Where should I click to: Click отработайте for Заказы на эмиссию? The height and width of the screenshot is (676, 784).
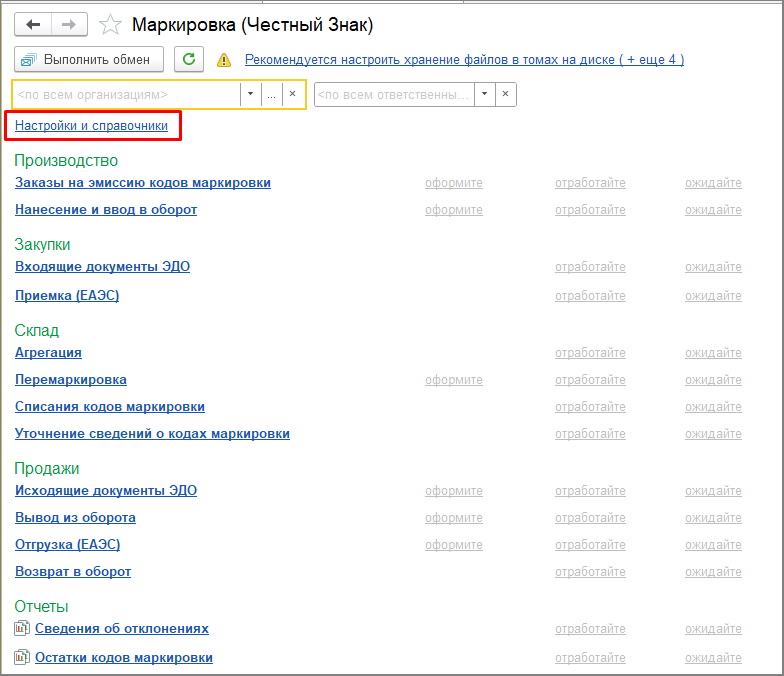(590, 183)
